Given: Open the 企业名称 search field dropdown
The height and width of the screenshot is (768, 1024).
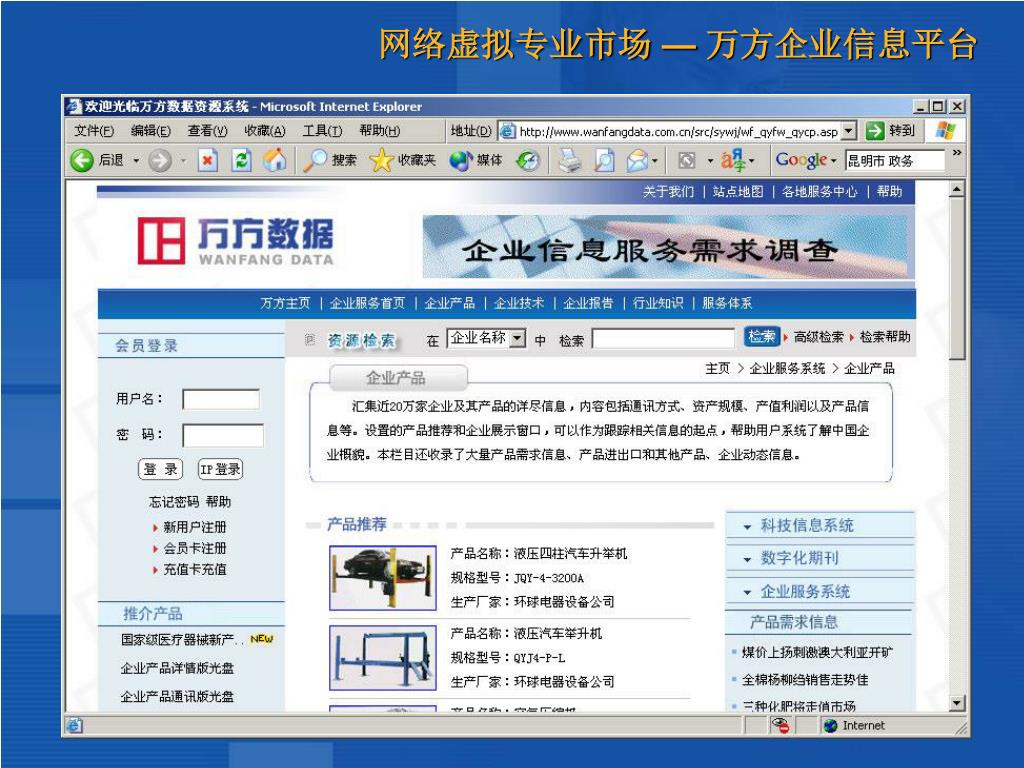Looking at the screenshot, I should 518,338.
